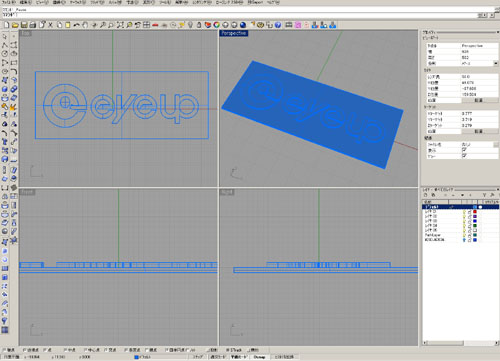Activate the Perspective viewport title tab

[234, 33]
